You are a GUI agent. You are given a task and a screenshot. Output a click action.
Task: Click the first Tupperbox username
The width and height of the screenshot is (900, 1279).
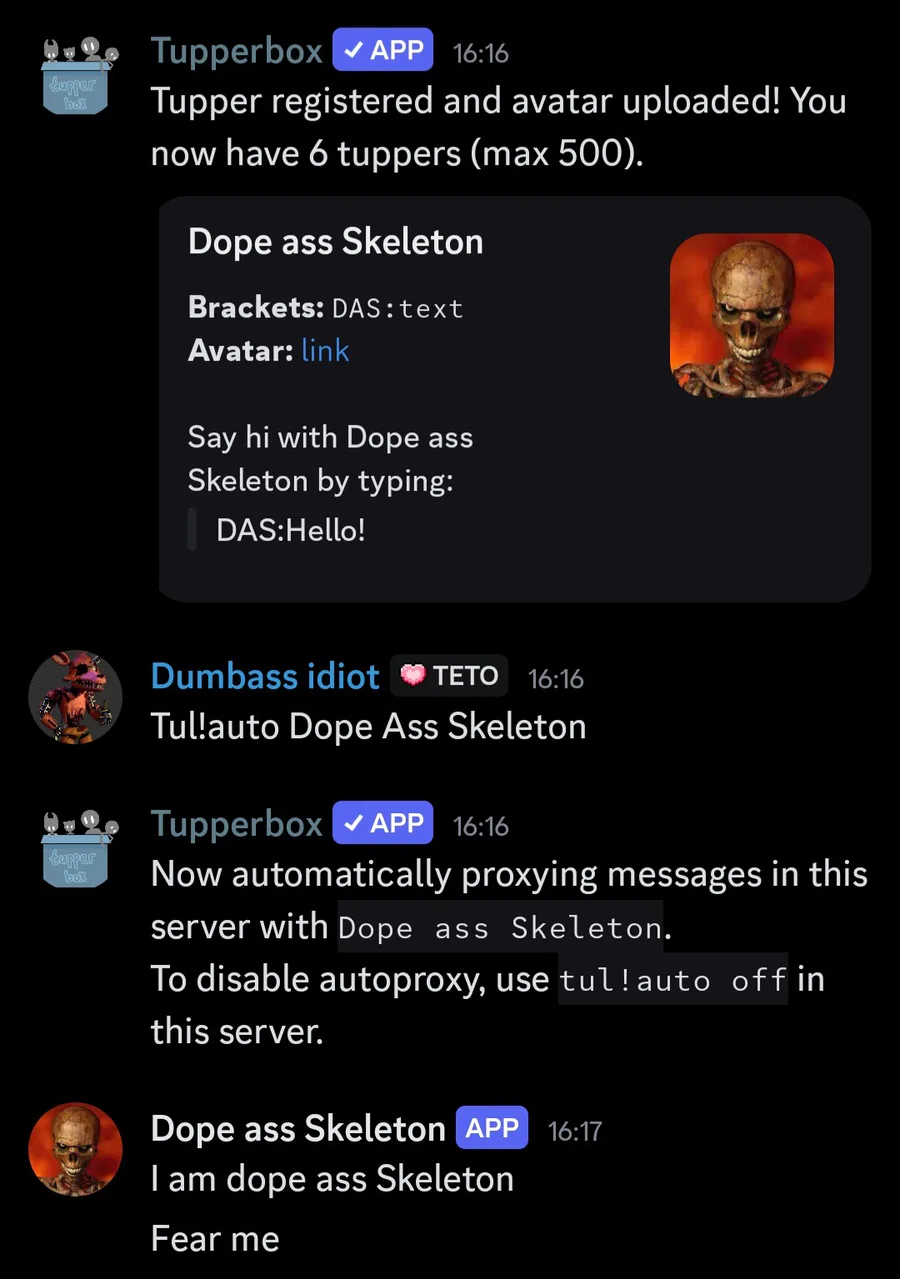[x=237, y=51]
